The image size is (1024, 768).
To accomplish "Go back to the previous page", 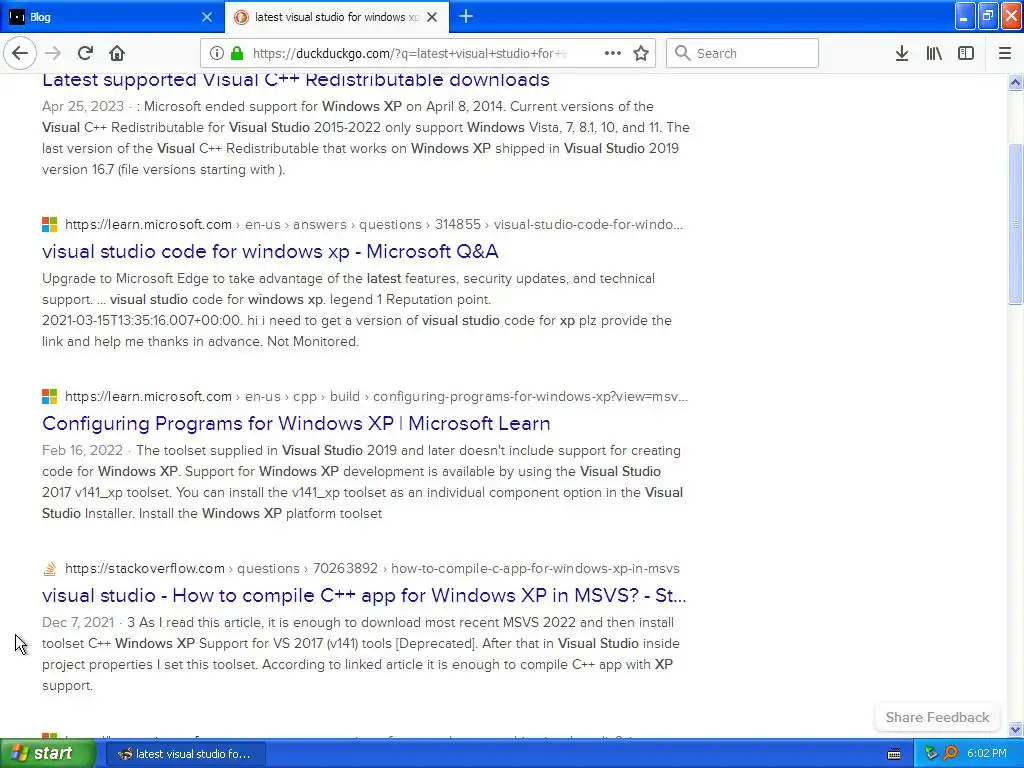I will tap(20, 54).
